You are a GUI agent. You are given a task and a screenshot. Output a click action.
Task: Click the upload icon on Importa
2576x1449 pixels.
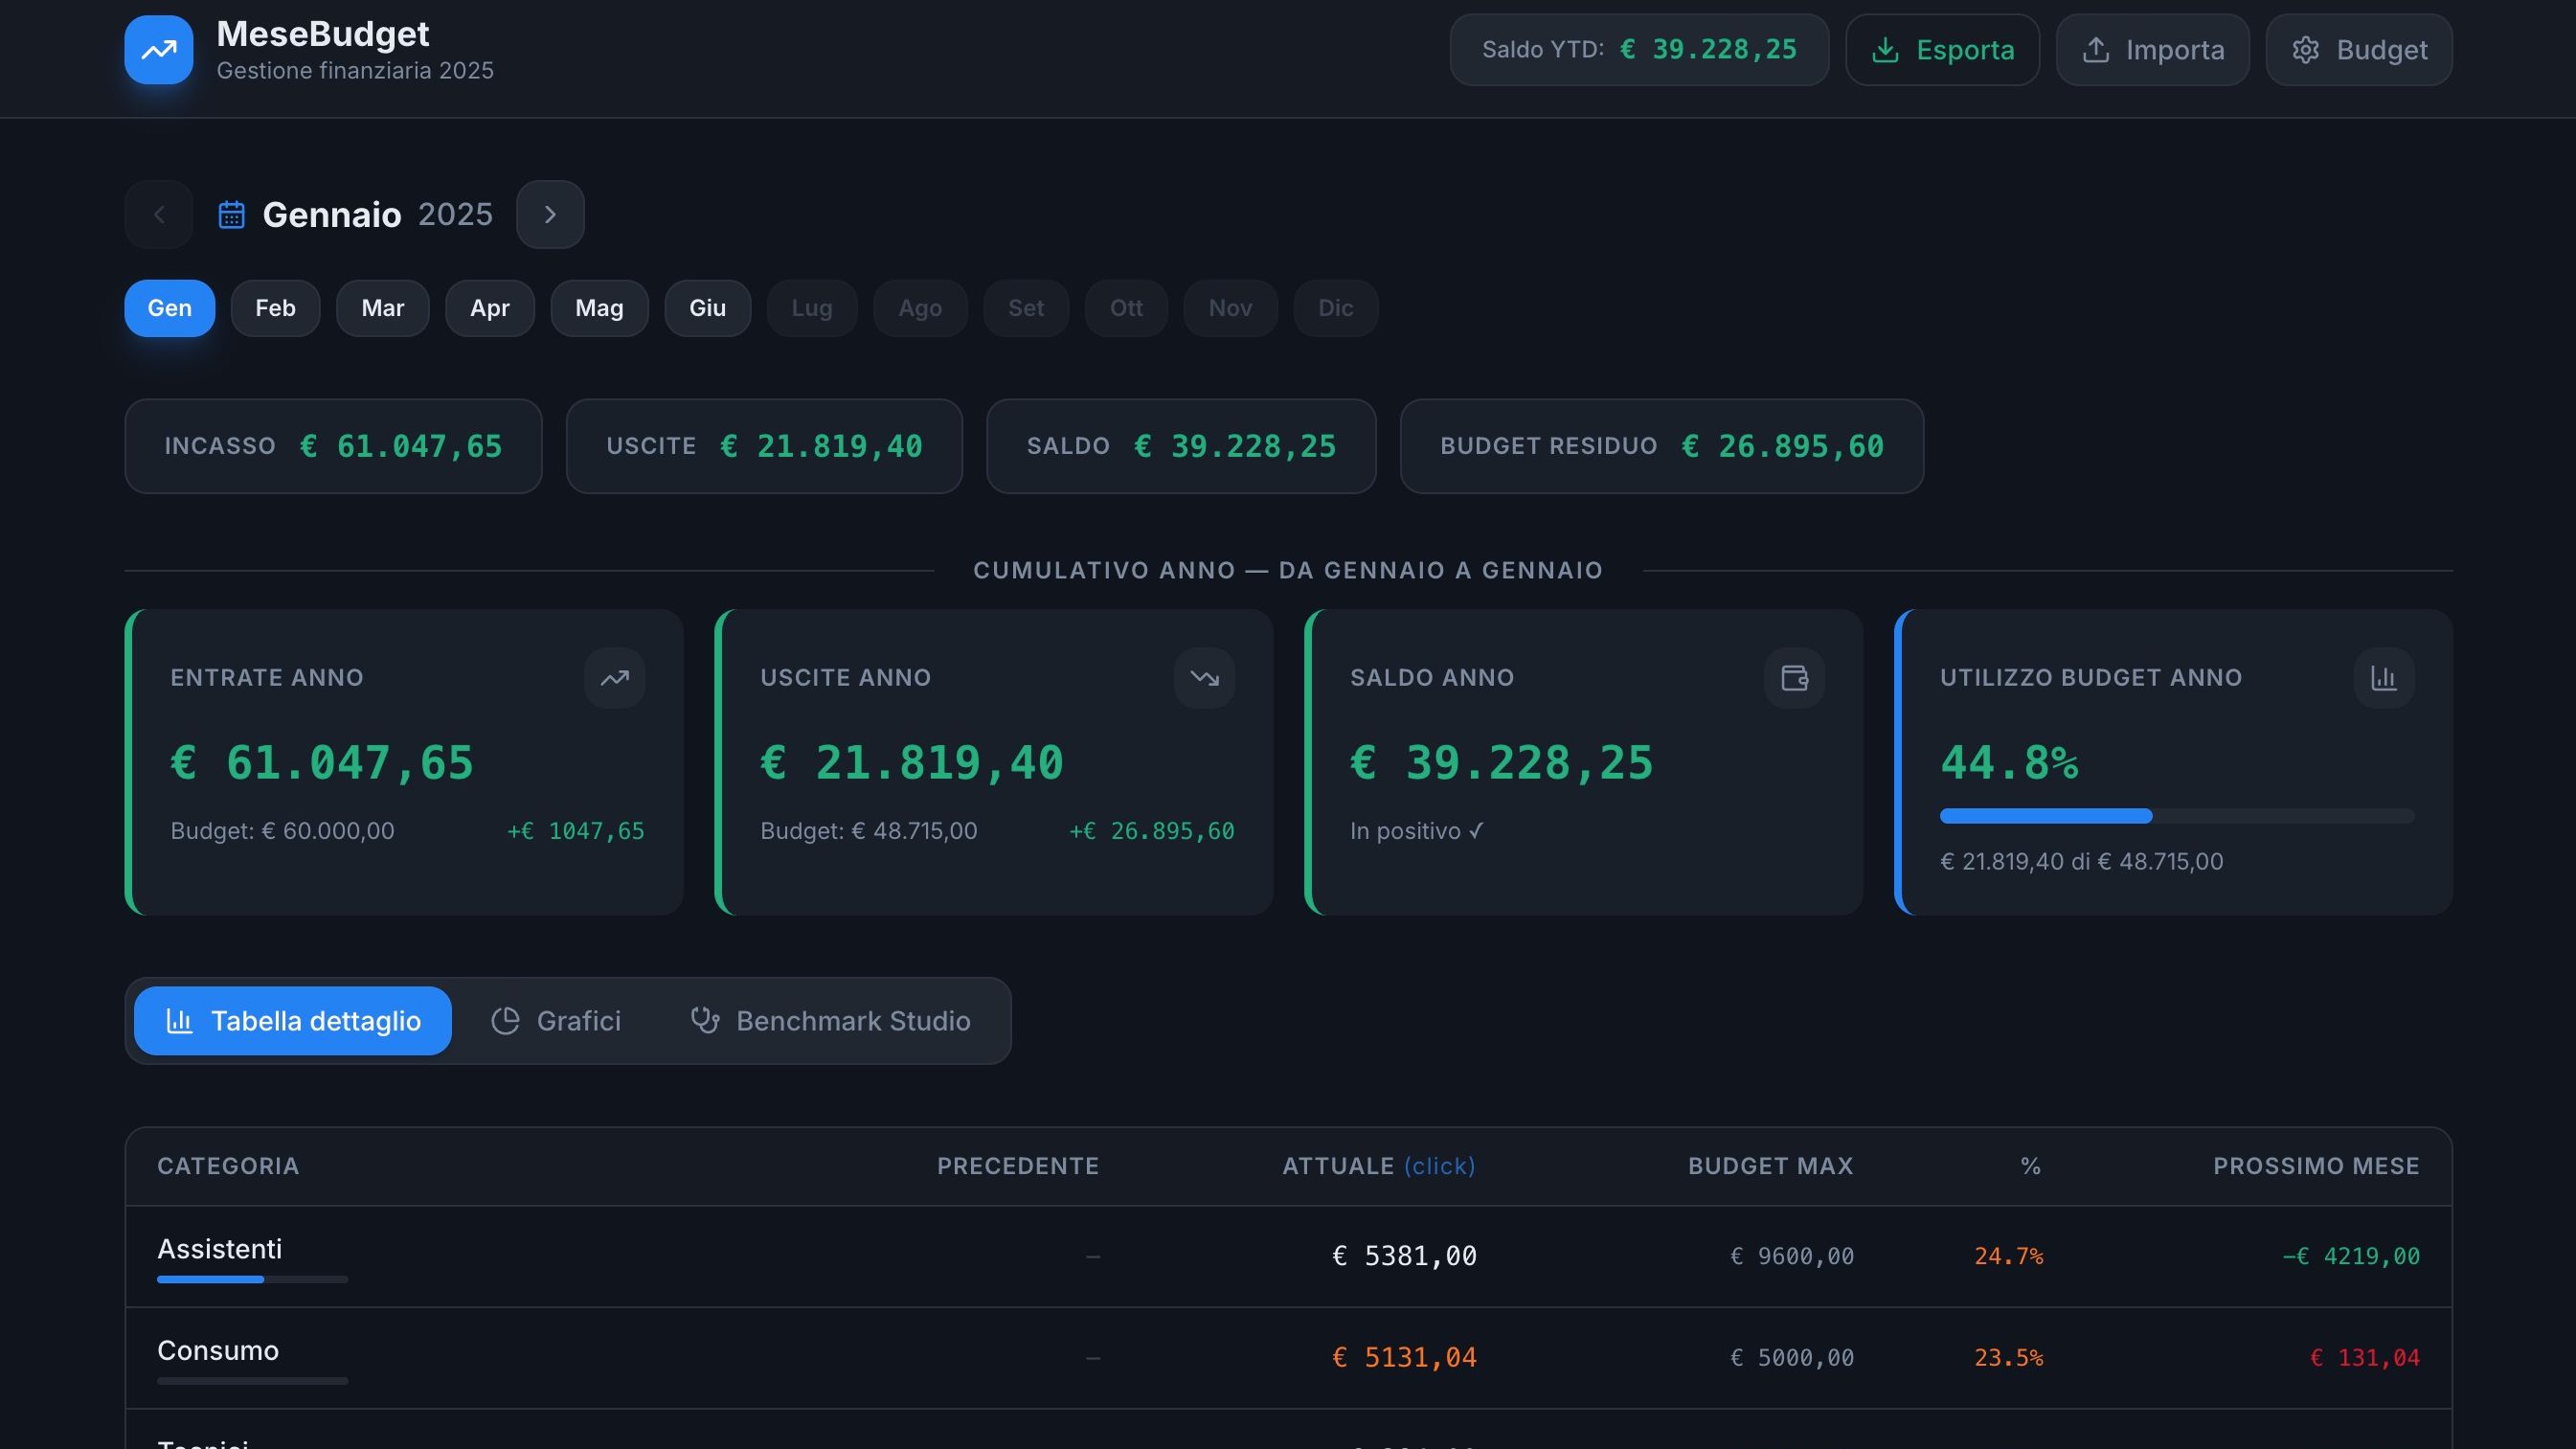[2096, 50]
